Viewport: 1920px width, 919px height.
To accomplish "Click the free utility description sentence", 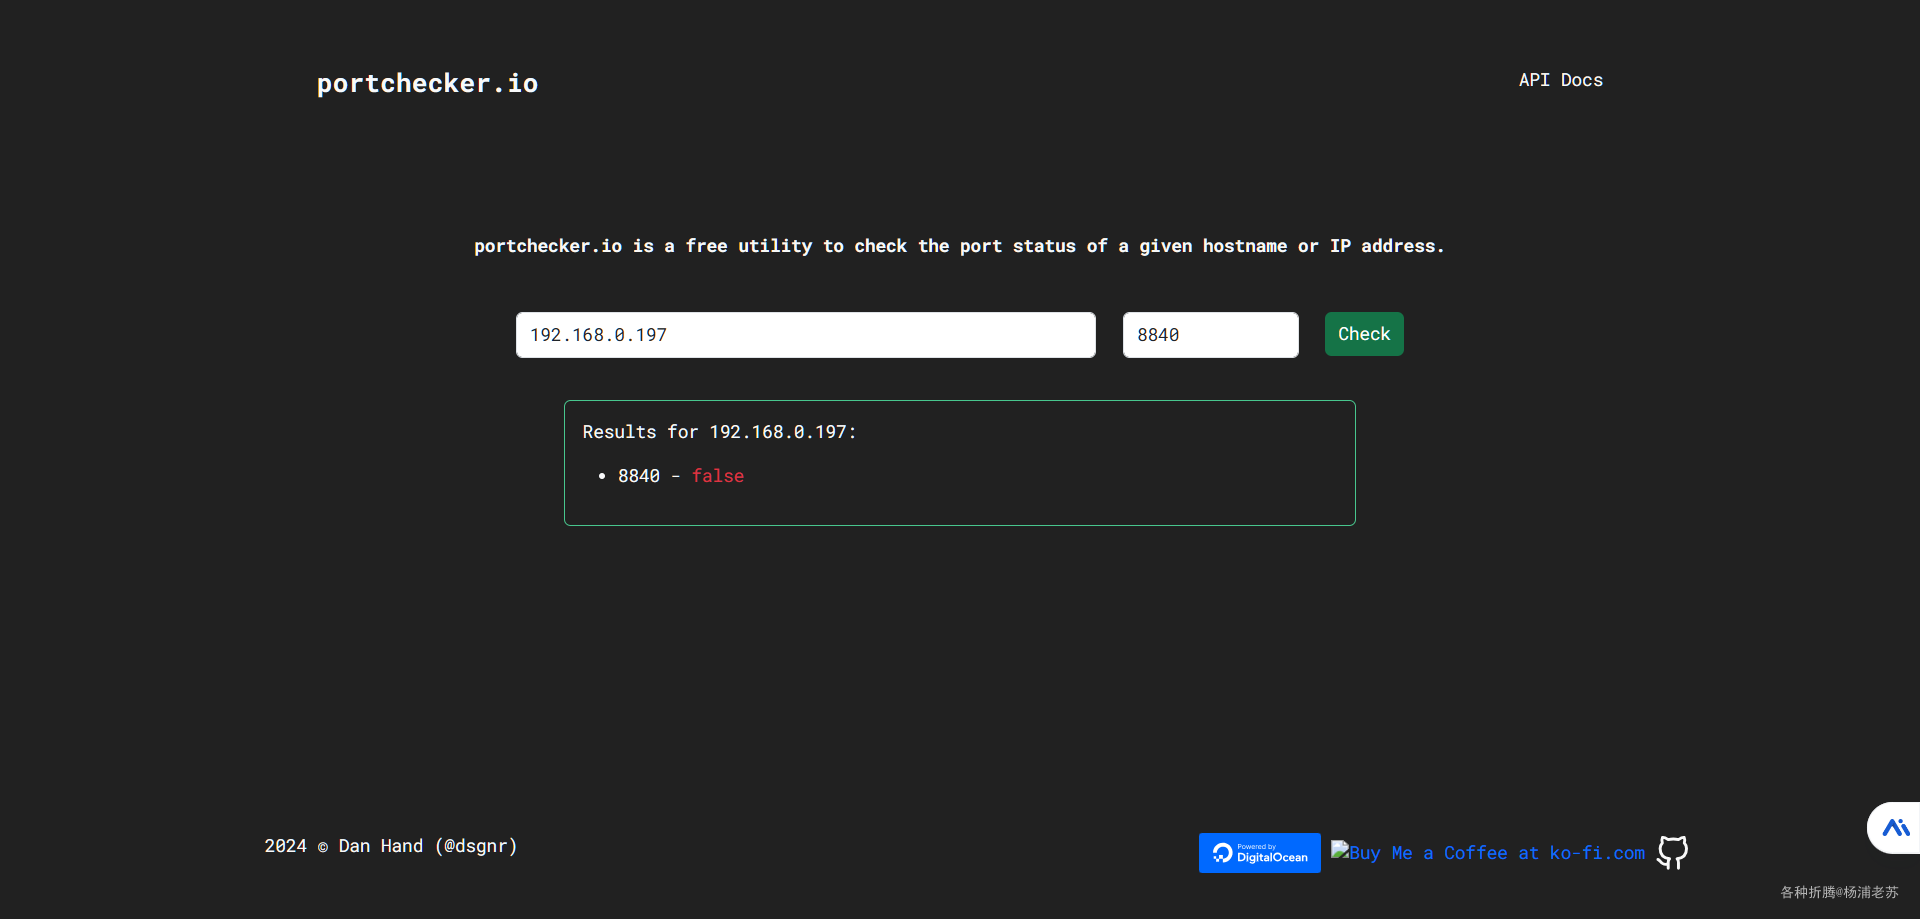I will pyautogui.click(x=959, y=246).
